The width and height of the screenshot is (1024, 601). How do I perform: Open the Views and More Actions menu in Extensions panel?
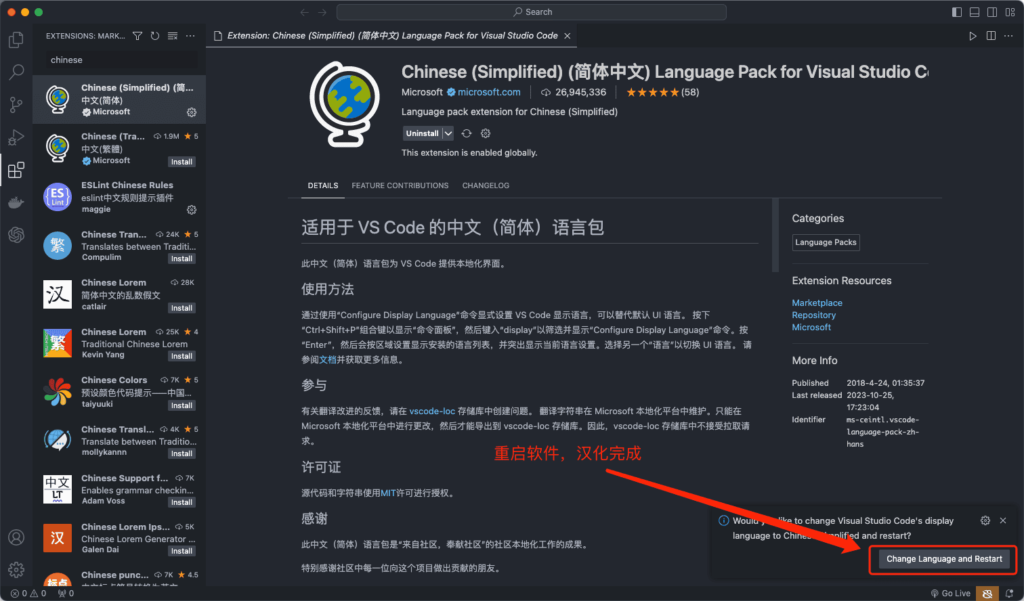pos(190,35)
